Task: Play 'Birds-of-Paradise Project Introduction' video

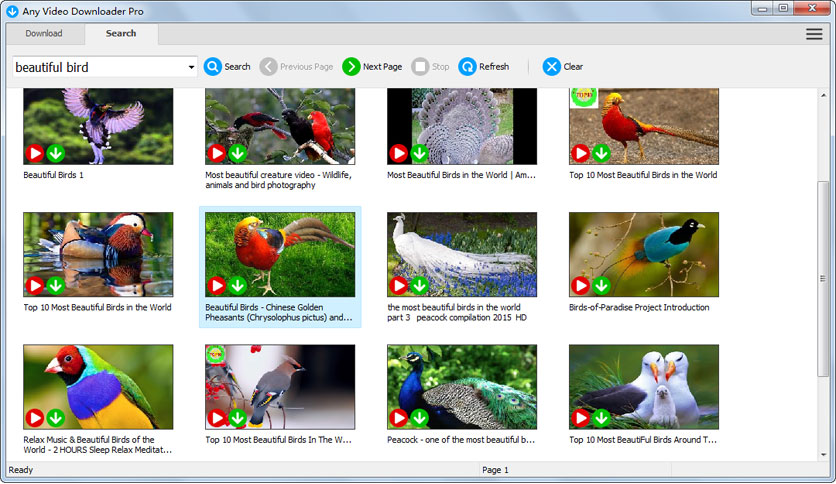Action: pos(580,286)
